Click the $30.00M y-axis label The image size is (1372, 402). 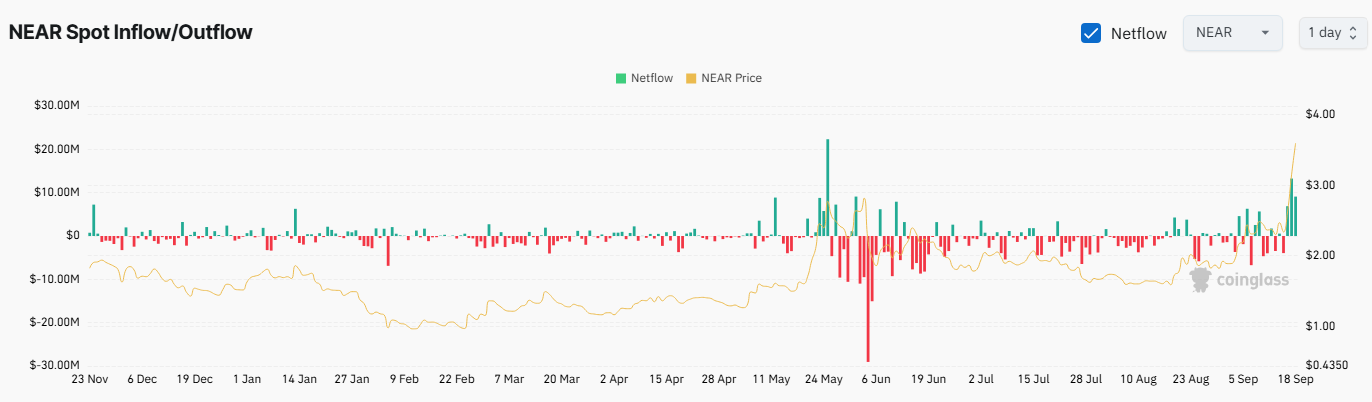coord(58,106)
